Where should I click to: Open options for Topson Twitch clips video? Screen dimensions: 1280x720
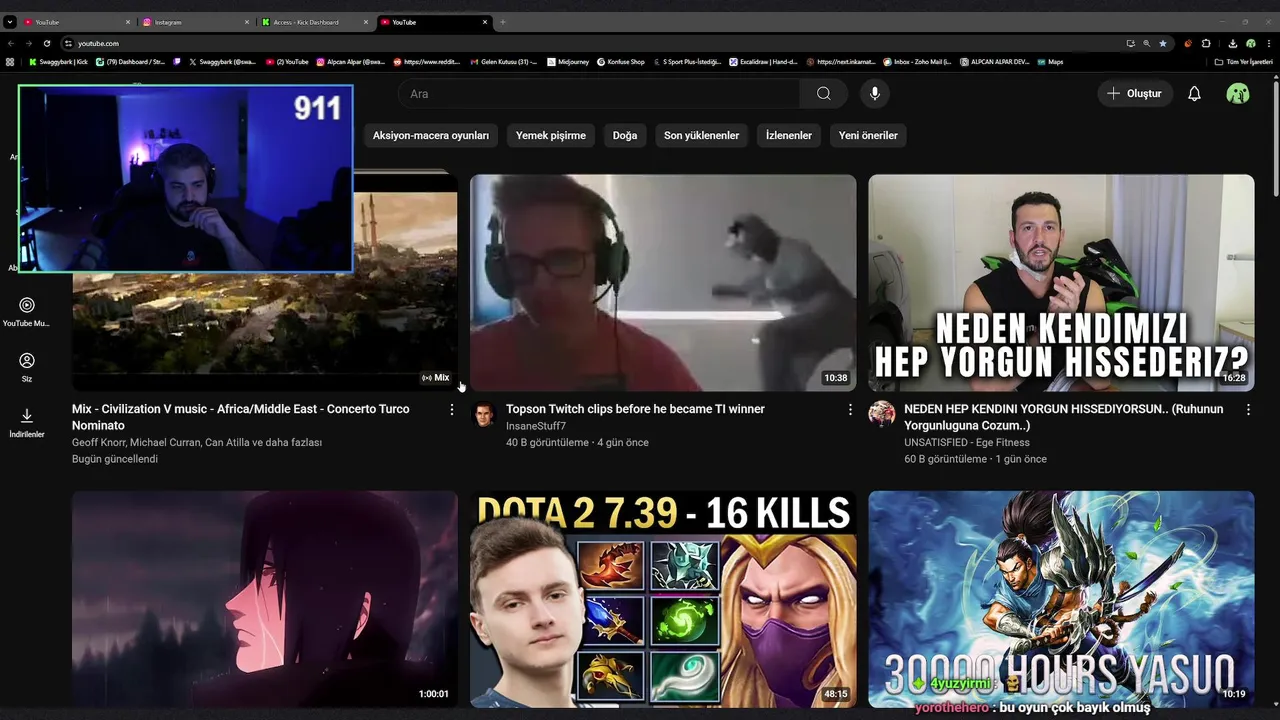[850, 410]
